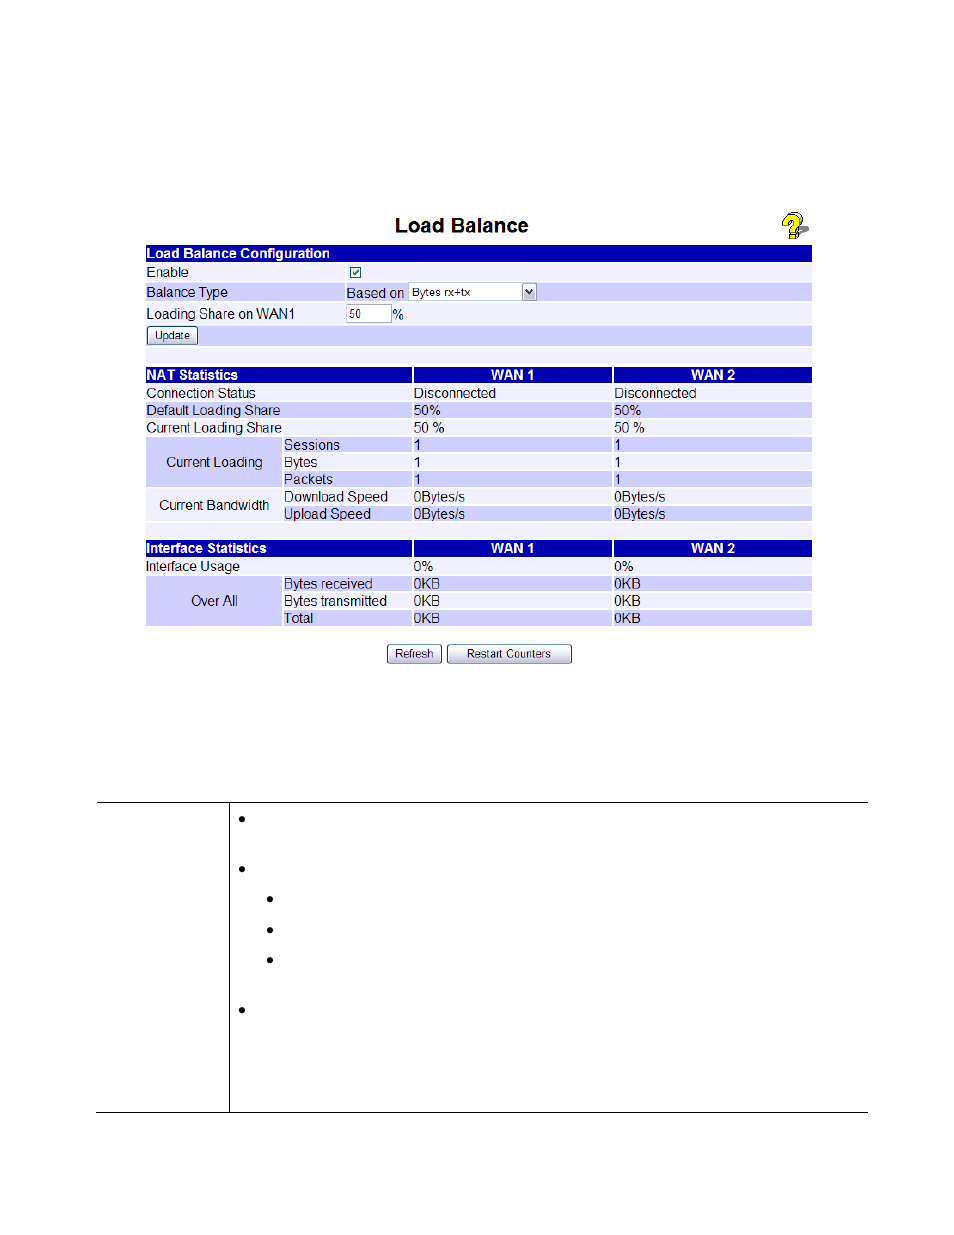954x1235 pixels.
Task: Toggle the Enable load balance checkbox
Action: point(355,272)
